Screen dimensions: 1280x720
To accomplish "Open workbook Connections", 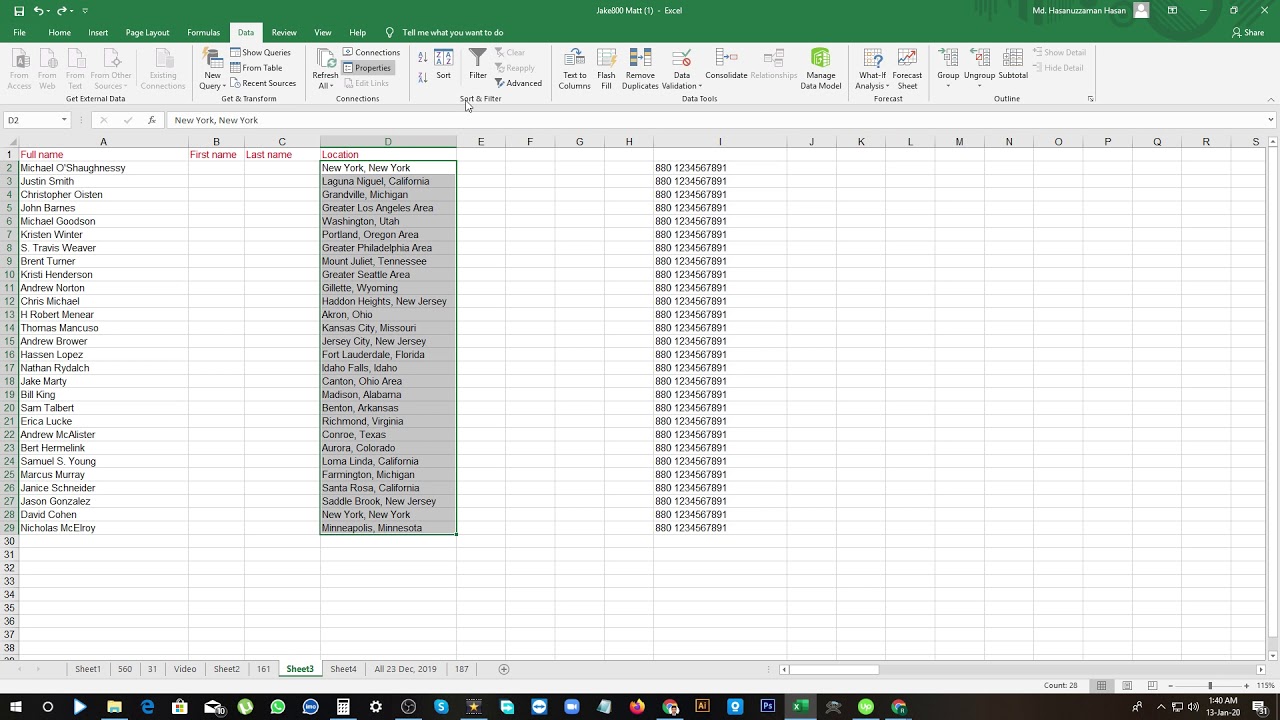I will (x=371, y=52).
